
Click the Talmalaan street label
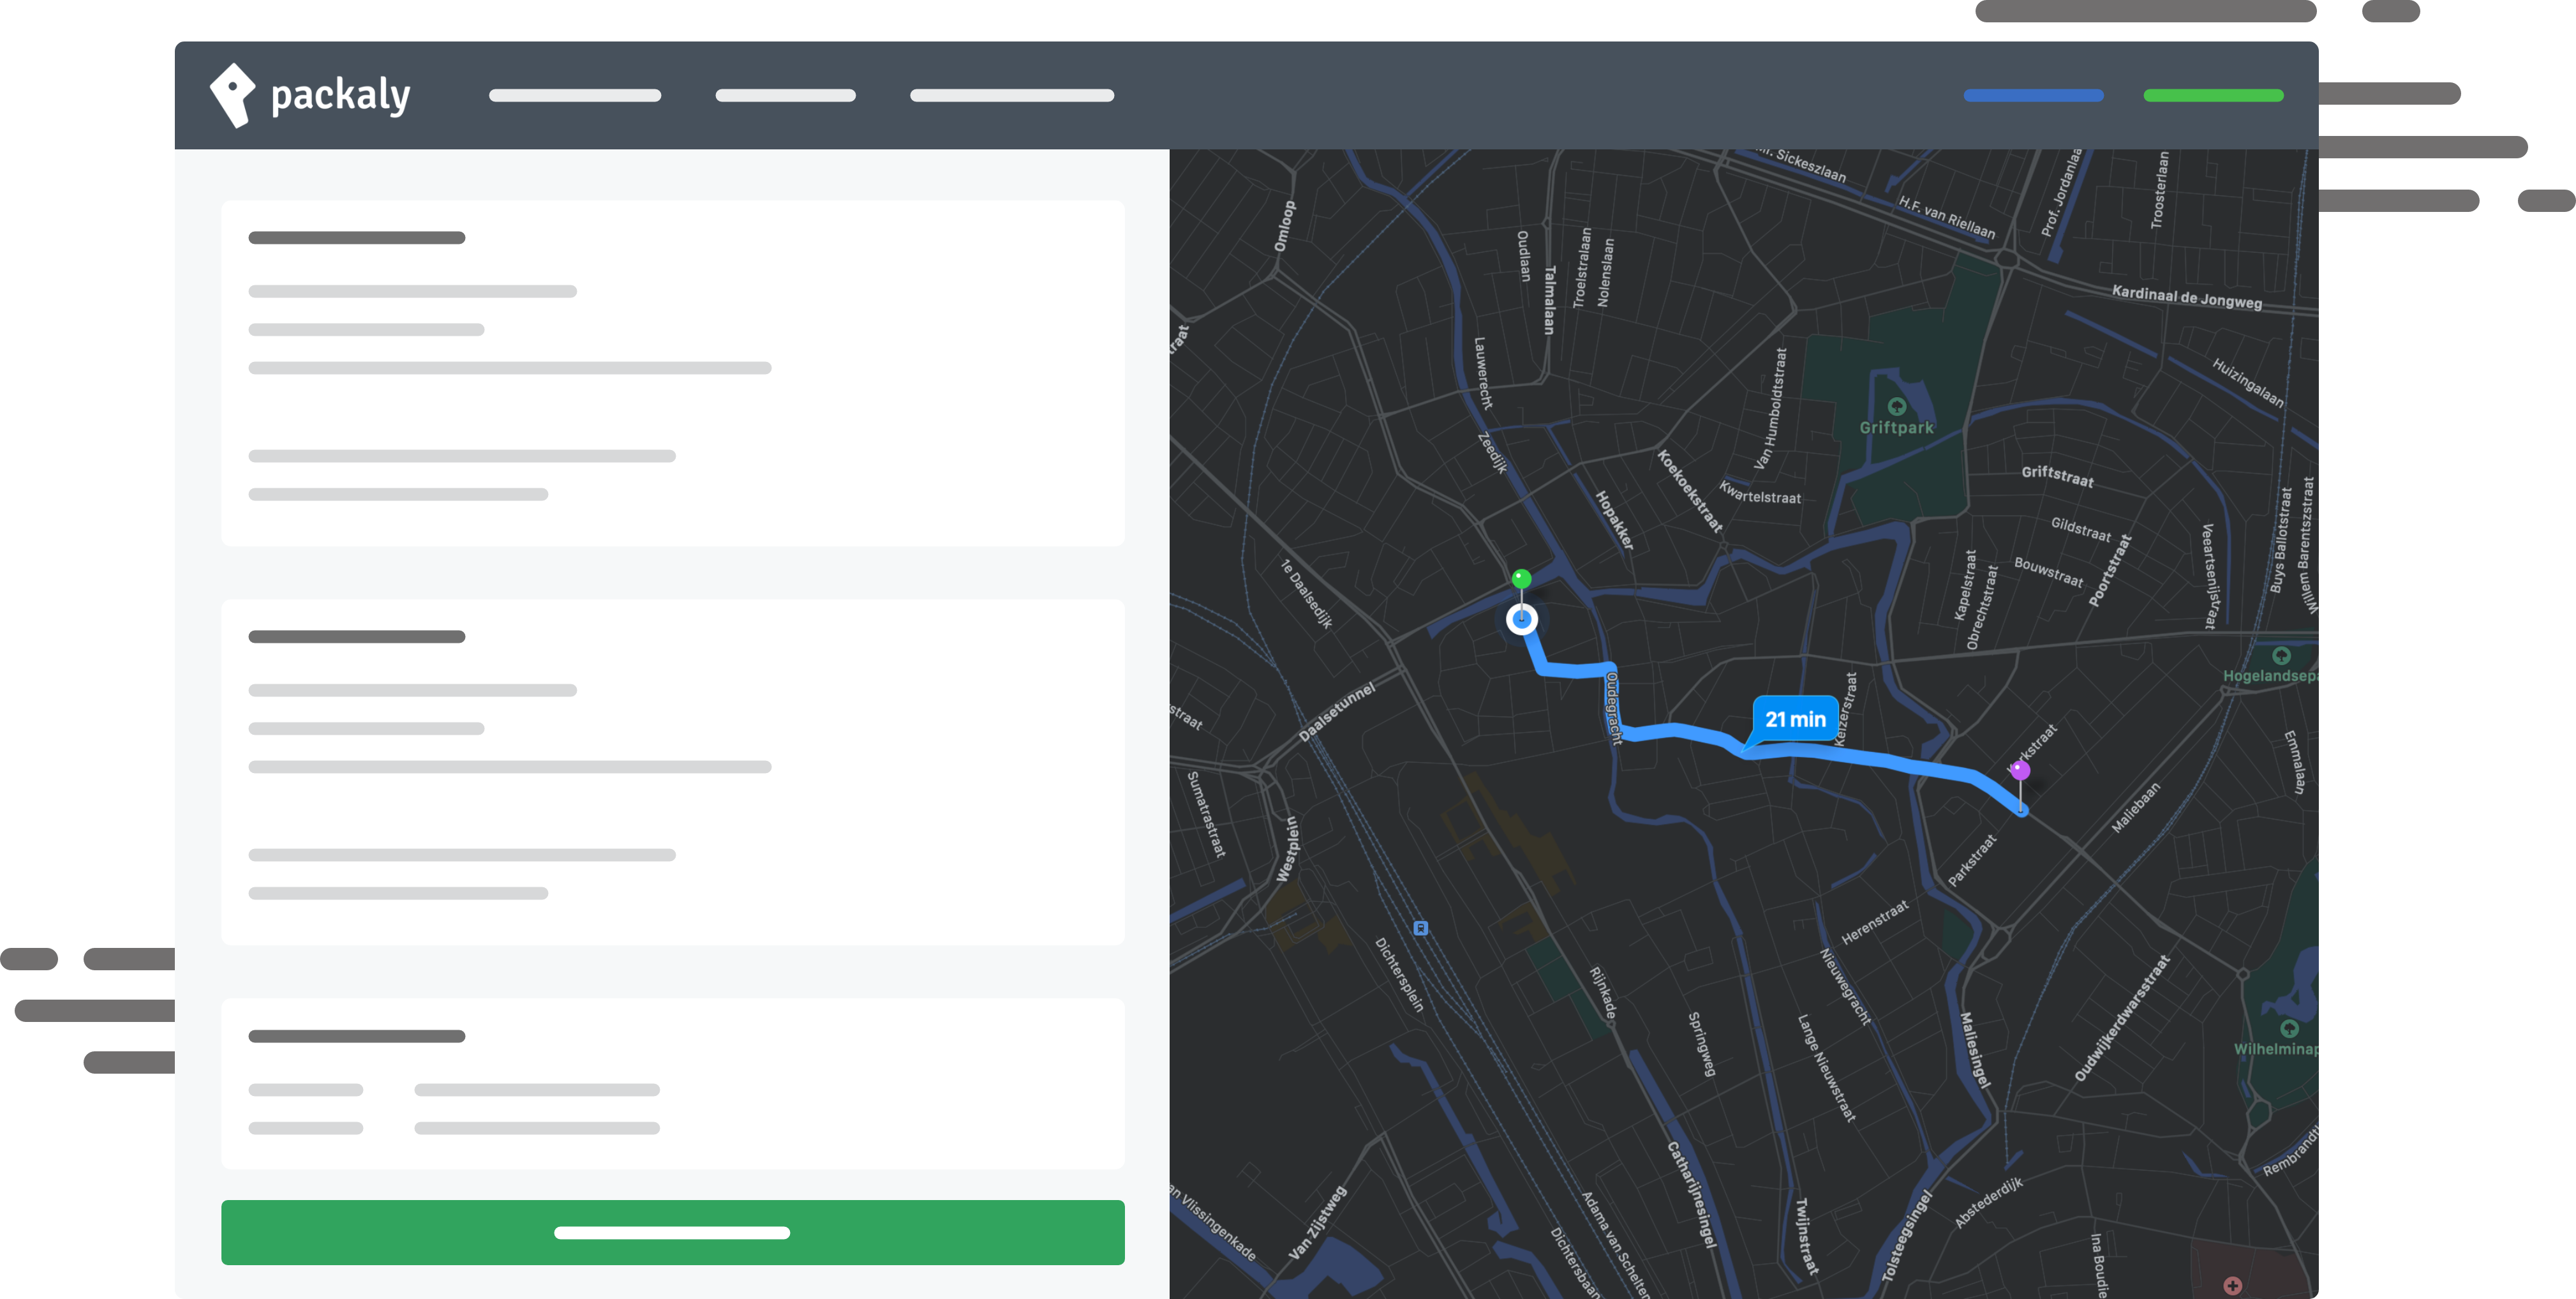pos(1549,299)
